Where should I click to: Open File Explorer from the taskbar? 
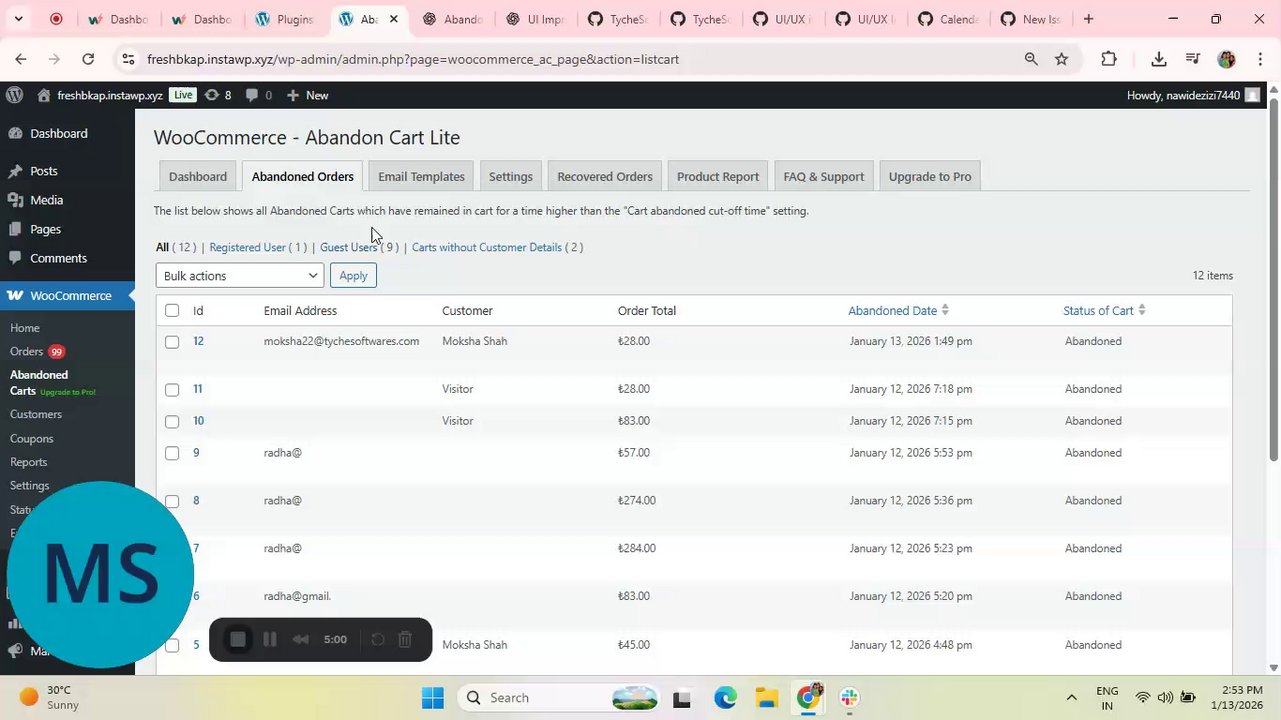(x=767, y=698)
